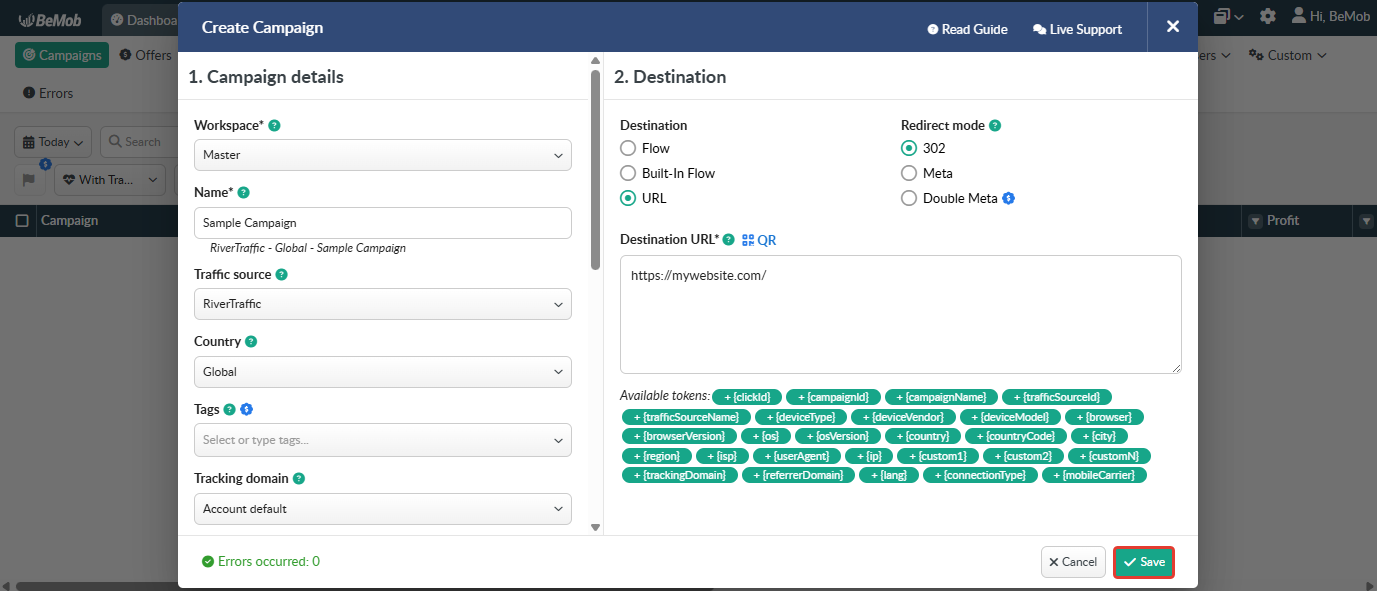The height and width of the screenshot is (591, 1377).
Task: Select the Flow destination option
Action: point(628,148)
